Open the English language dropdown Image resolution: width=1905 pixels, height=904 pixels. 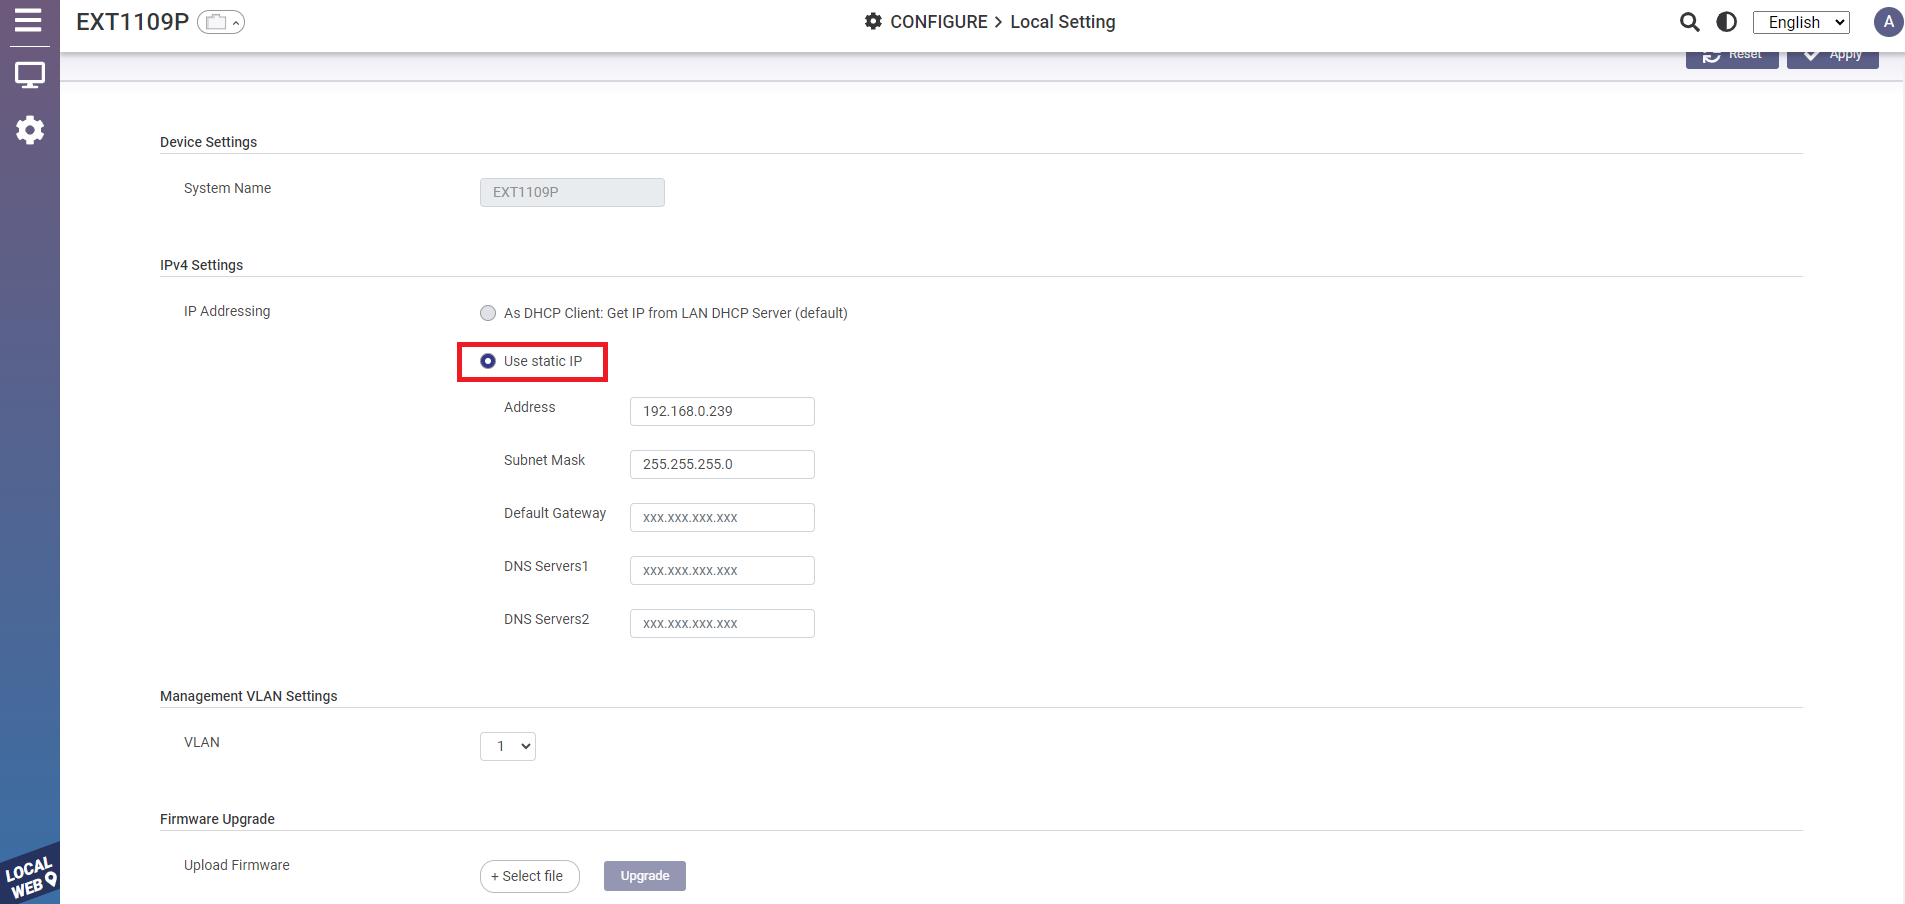1800,22
